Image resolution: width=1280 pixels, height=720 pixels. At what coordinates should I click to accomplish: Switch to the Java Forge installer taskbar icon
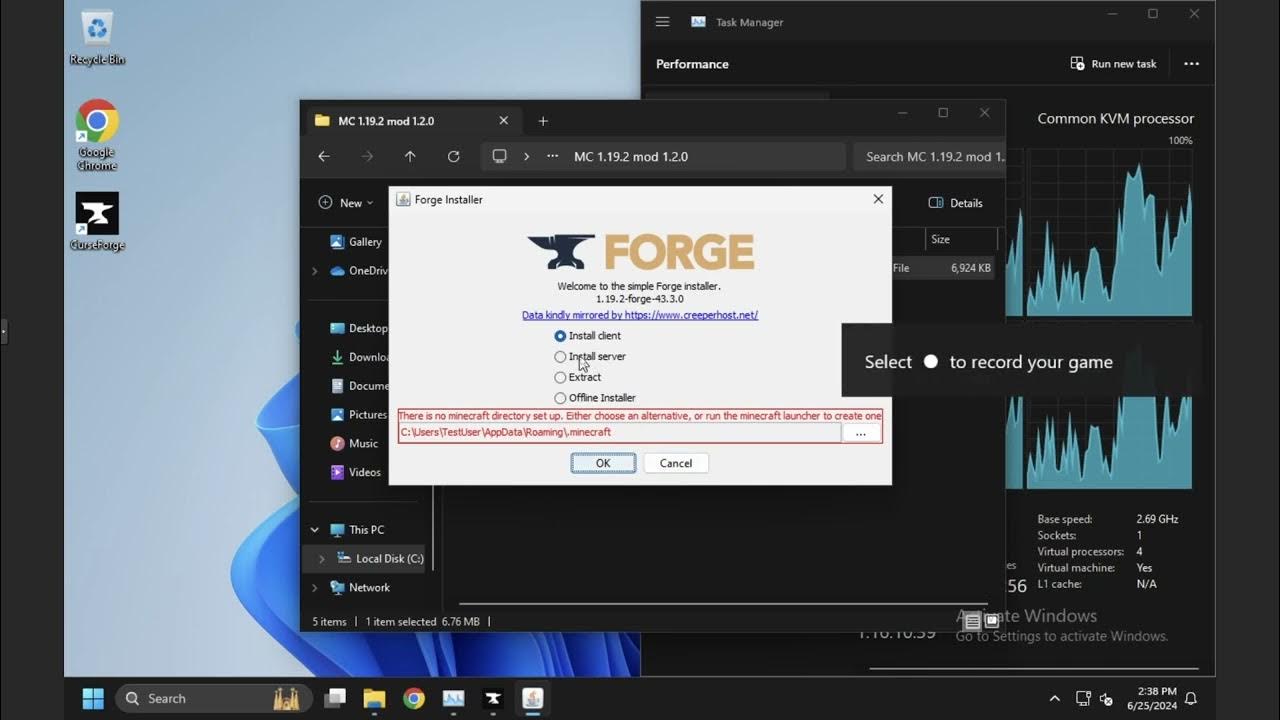[532, 698]
